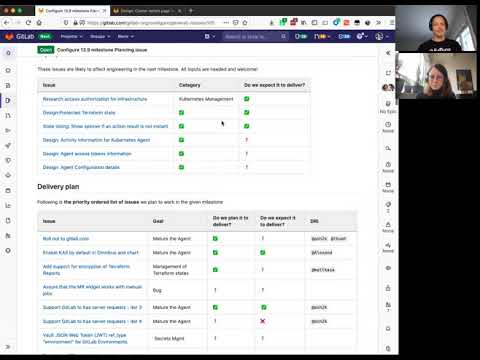Click participants icon showing 7
Viewport: 480px width, 360px height.
[388, 305]
